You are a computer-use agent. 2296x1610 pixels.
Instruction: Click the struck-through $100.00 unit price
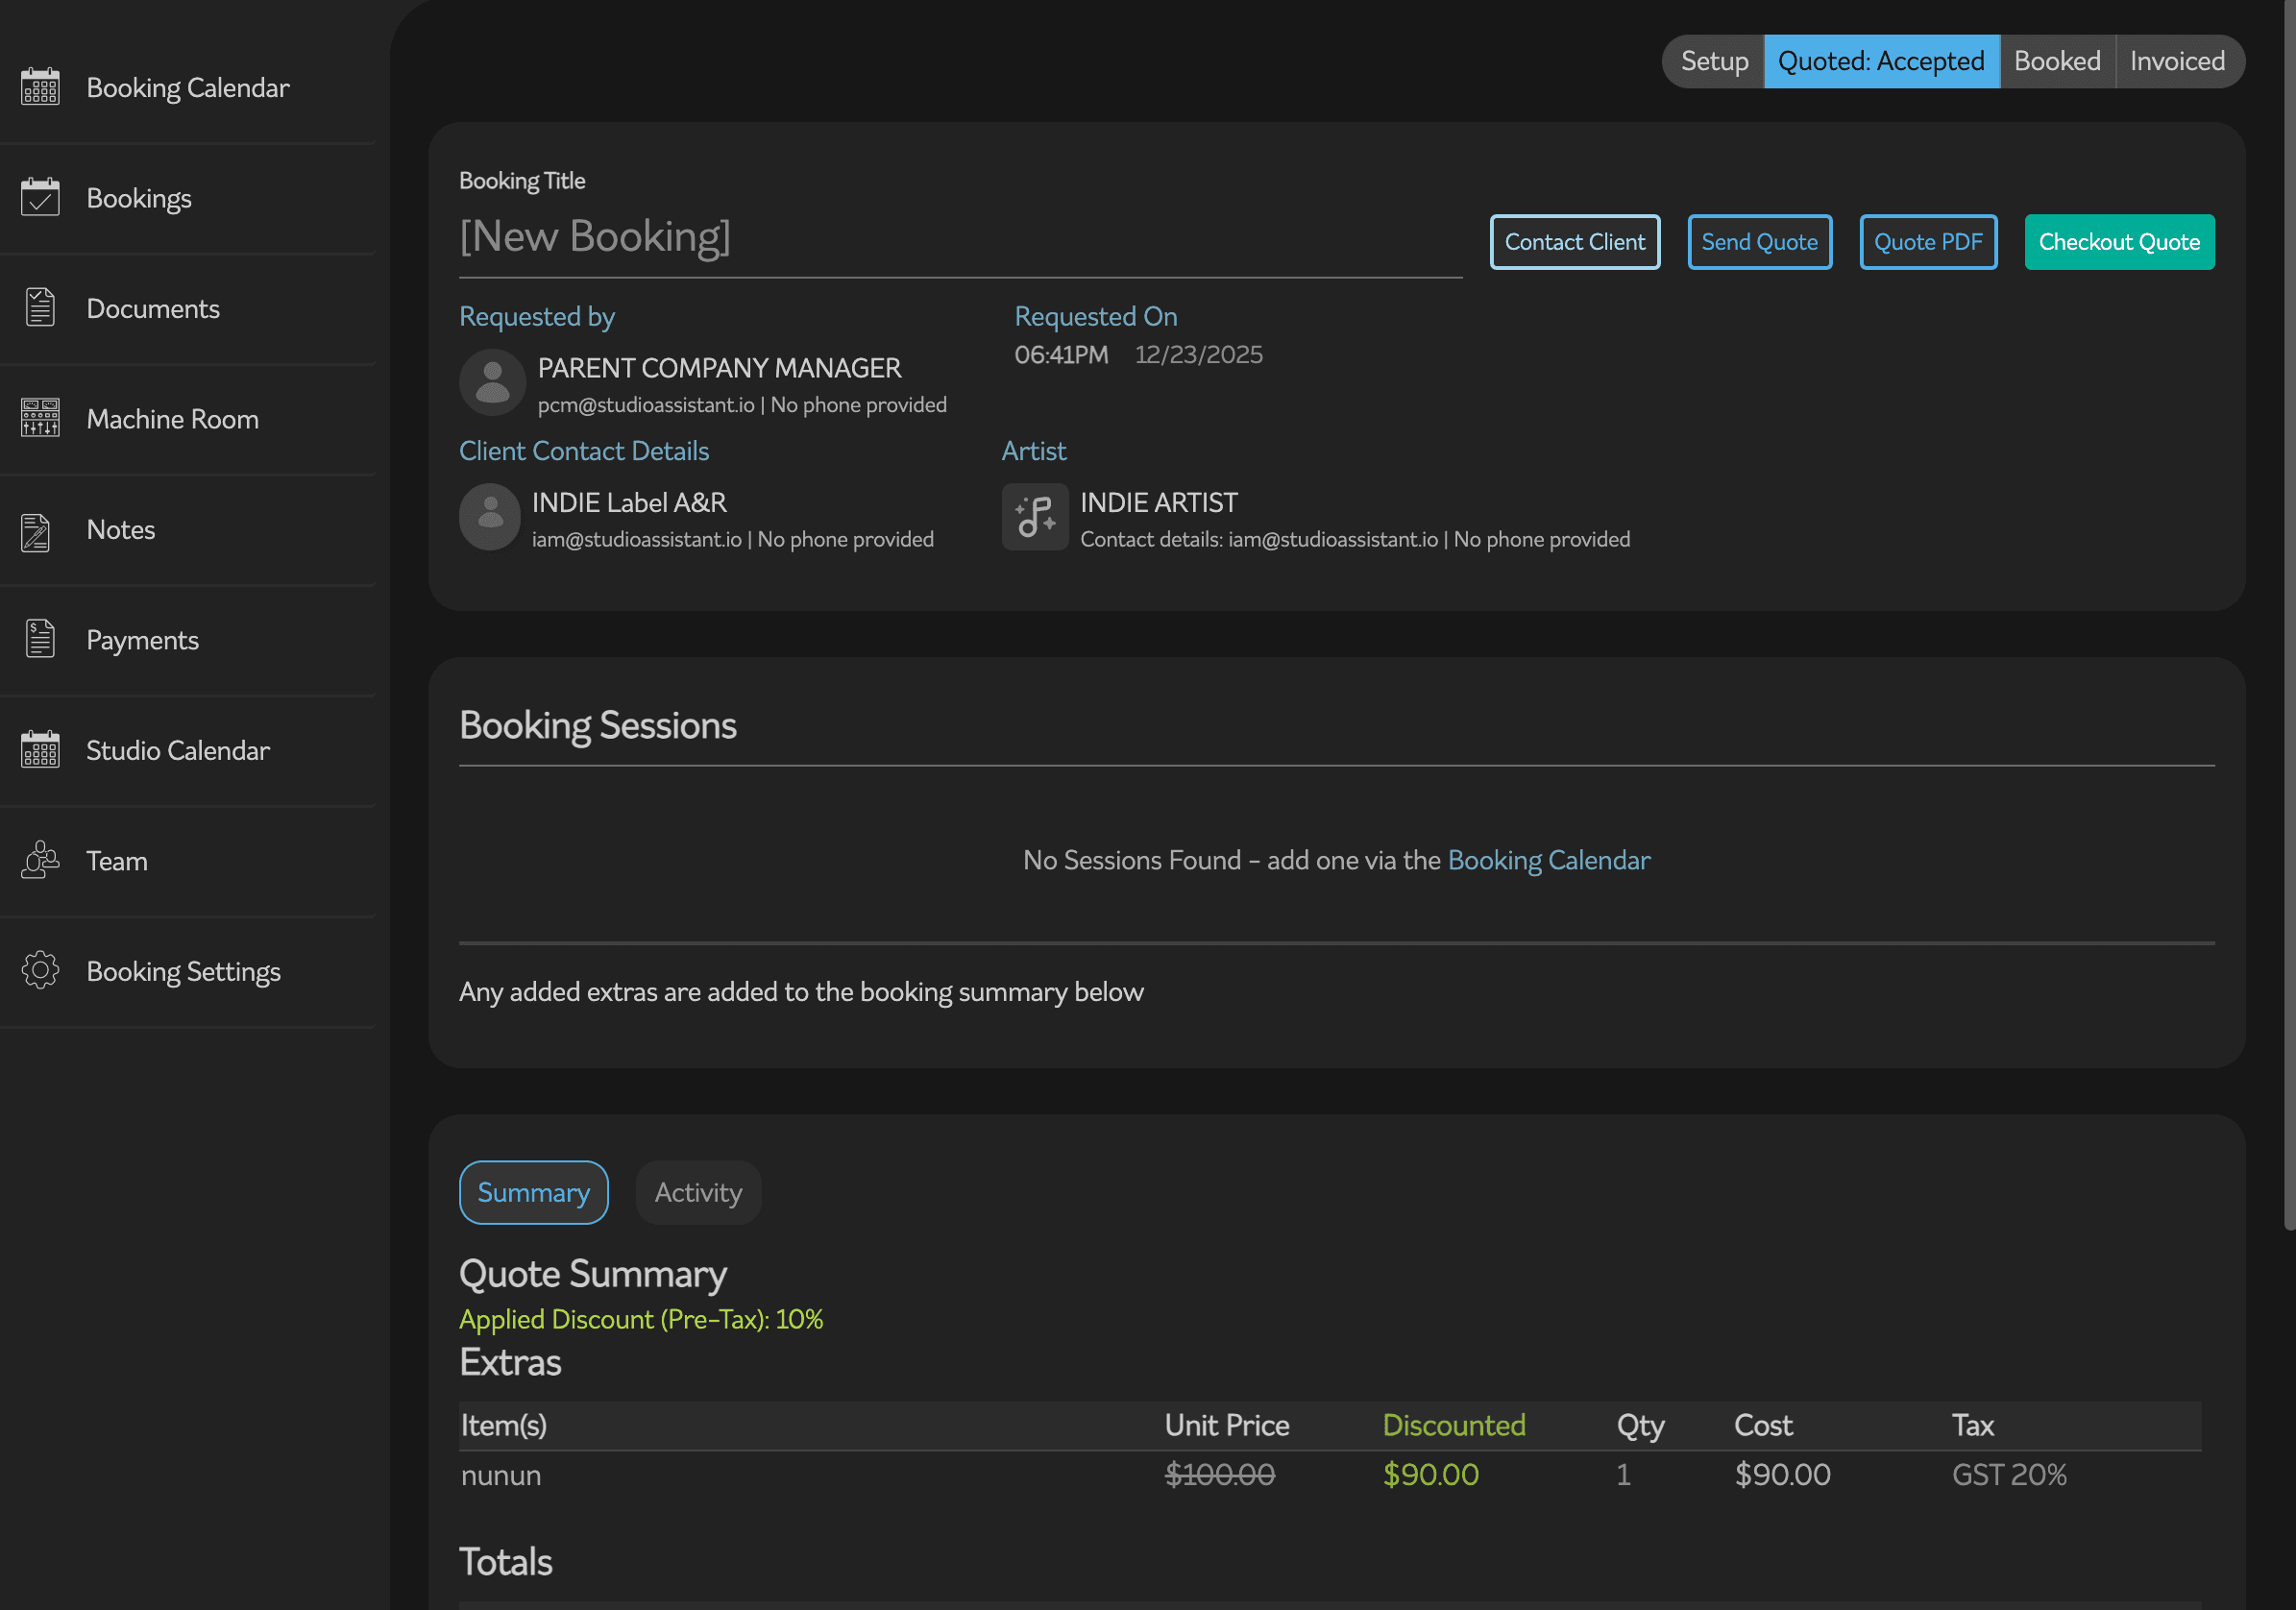pyautogui.click(x=1220, y=1474)
